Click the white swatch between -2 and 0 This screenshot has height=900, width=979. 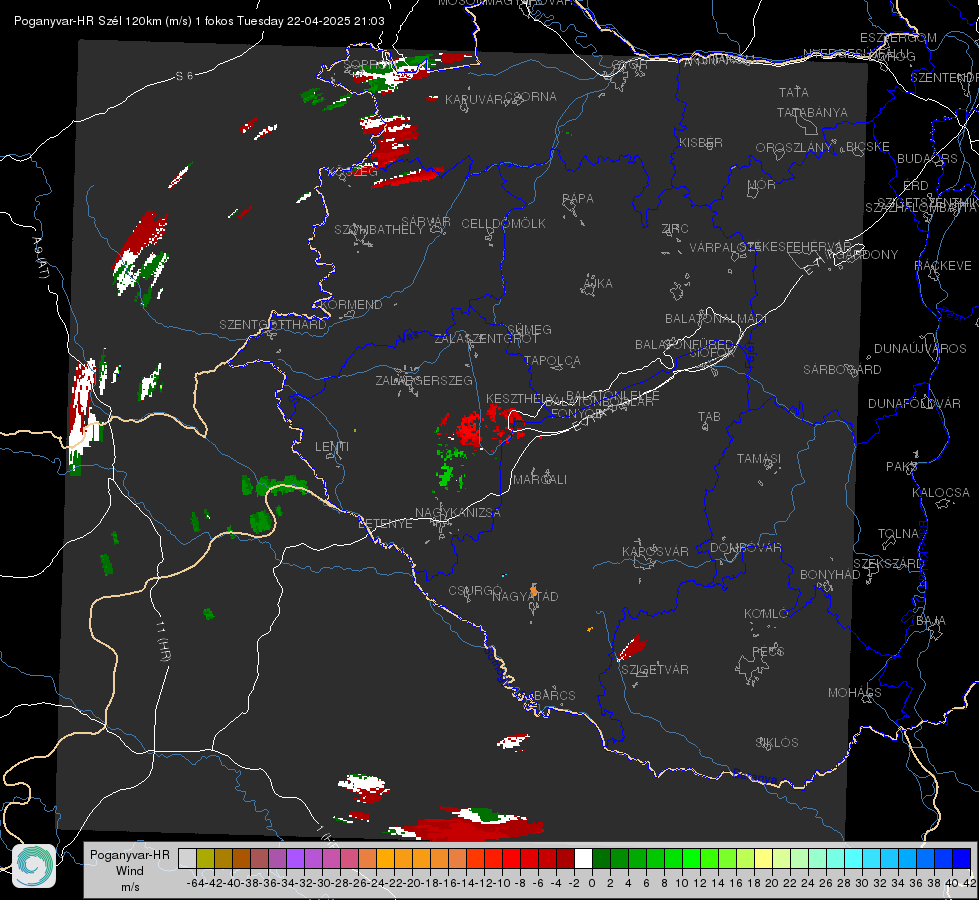coord(583,859)
